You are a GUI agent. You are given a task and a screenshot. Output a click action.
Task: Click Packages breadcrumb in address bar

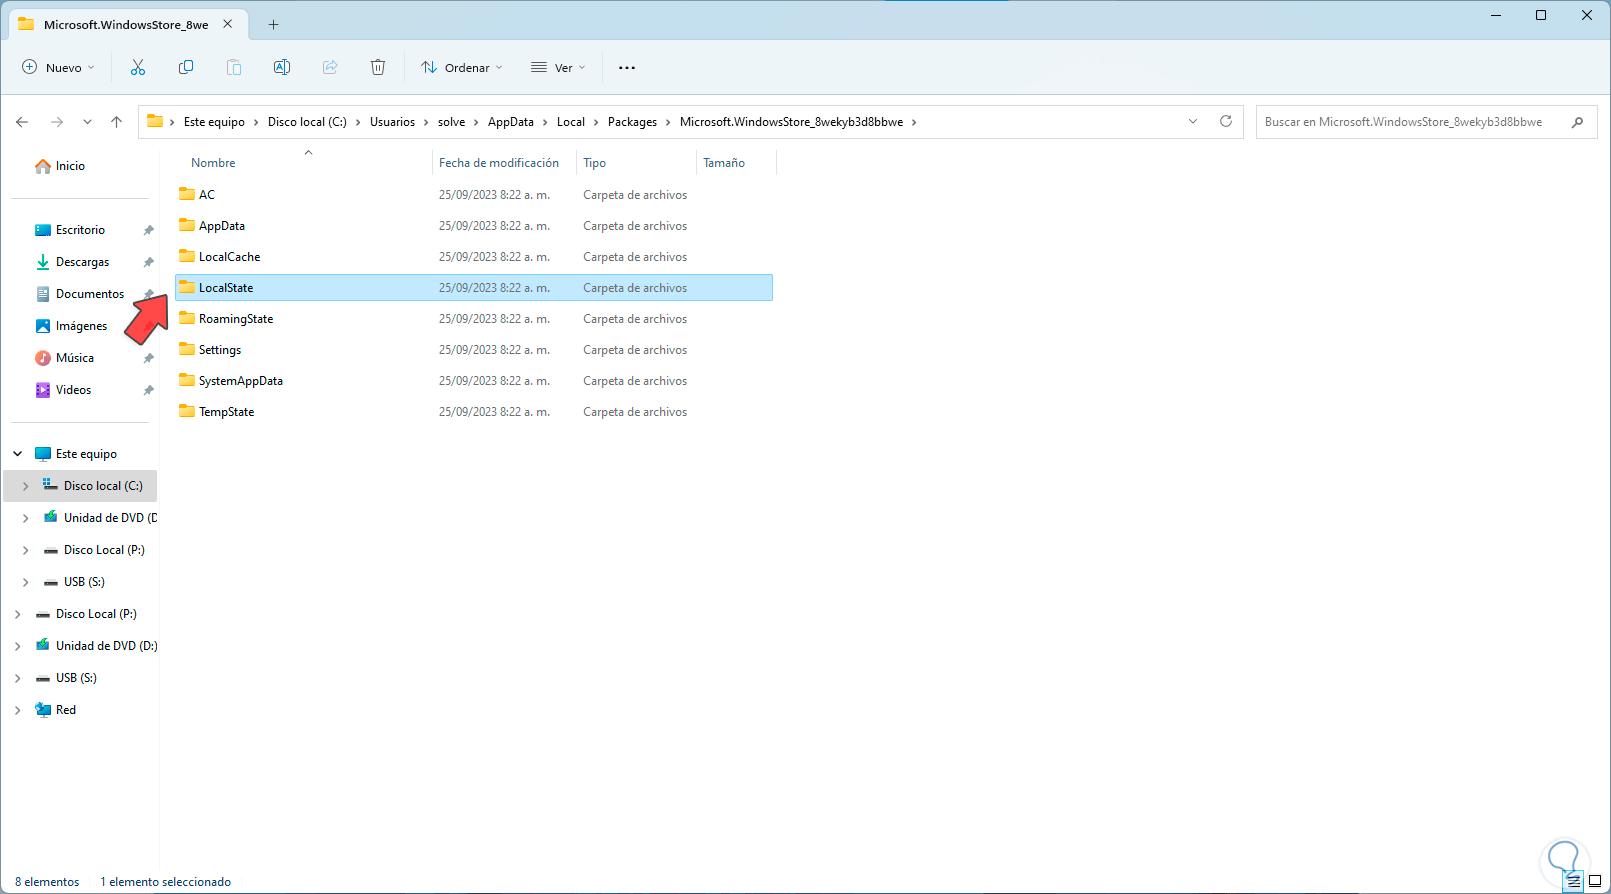632,122
